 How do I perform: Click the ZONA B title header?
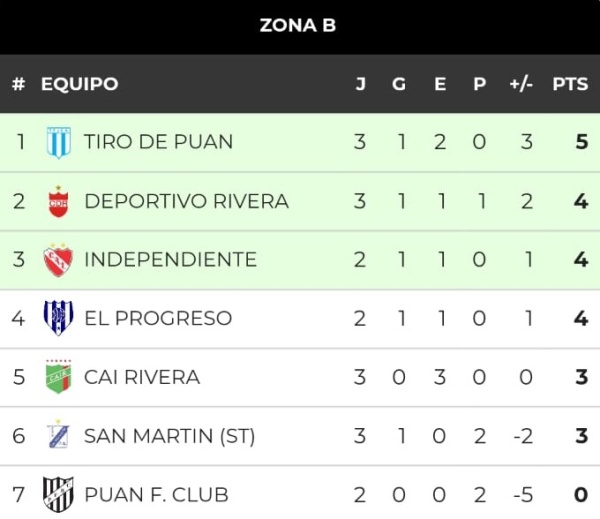click(x=298, y=26)
